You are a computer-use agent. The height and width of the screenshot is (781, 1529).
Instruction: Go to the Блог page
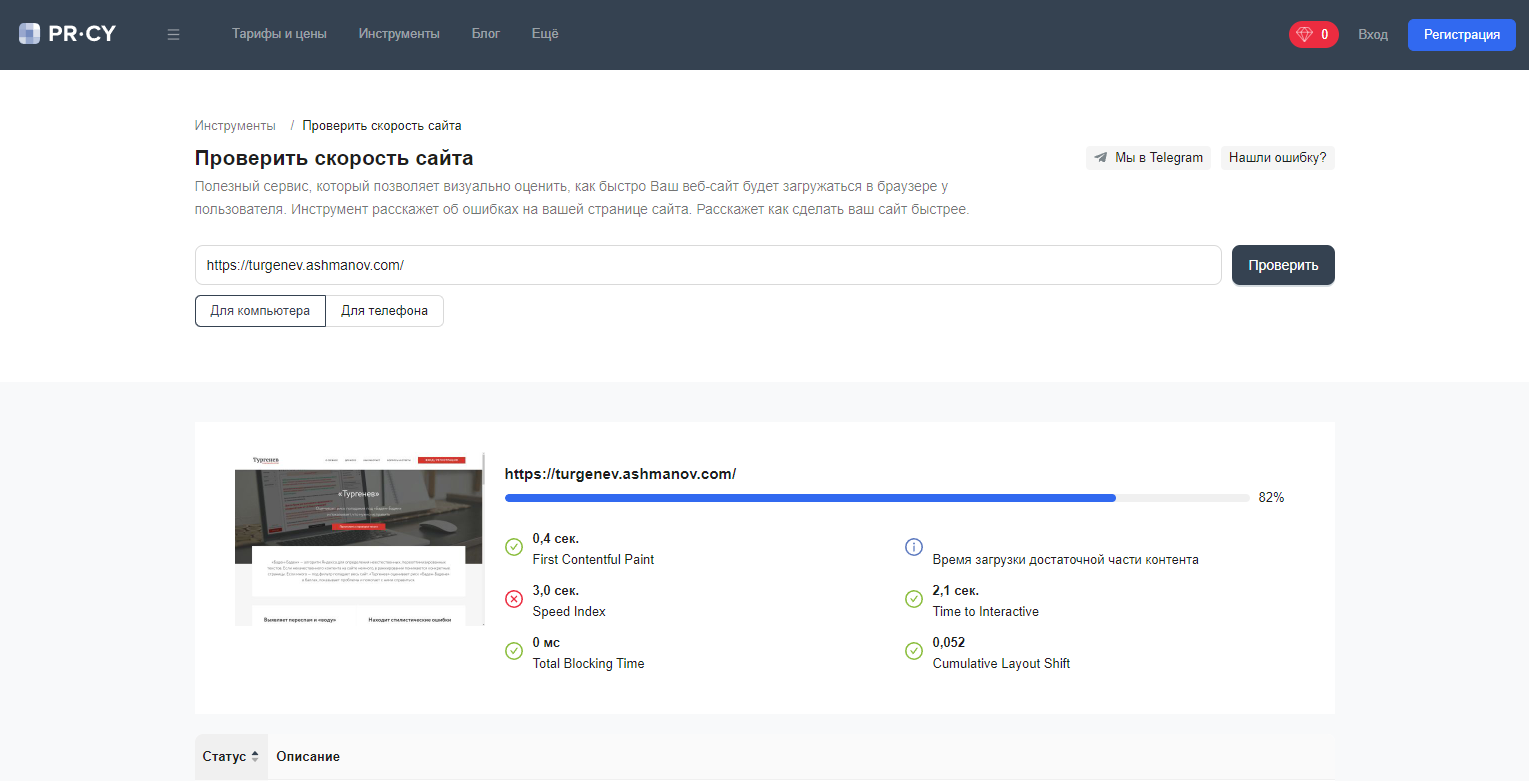[x=486, y=34]
